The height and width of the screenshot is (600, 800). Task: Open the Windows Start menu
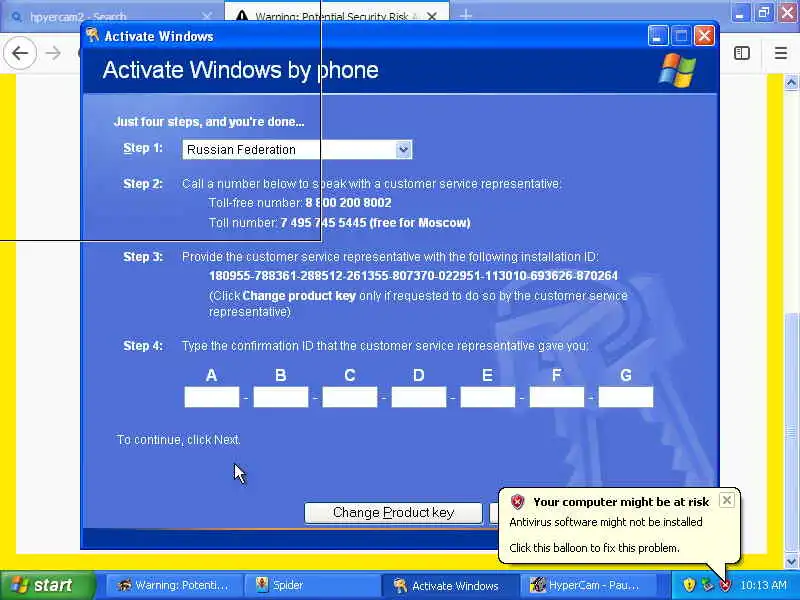click(47, 585)
